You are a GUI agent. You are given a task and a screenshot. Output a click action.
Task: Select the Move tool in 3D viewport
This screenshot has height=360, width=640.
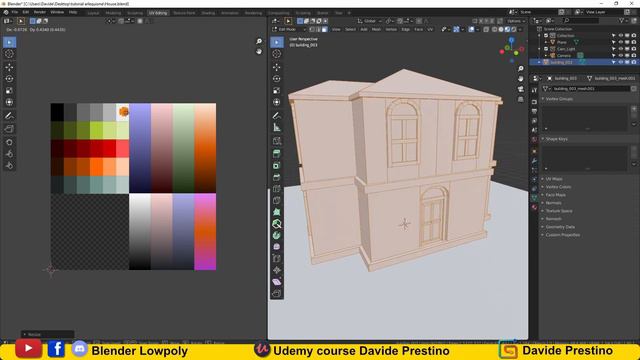coord(277,67)
